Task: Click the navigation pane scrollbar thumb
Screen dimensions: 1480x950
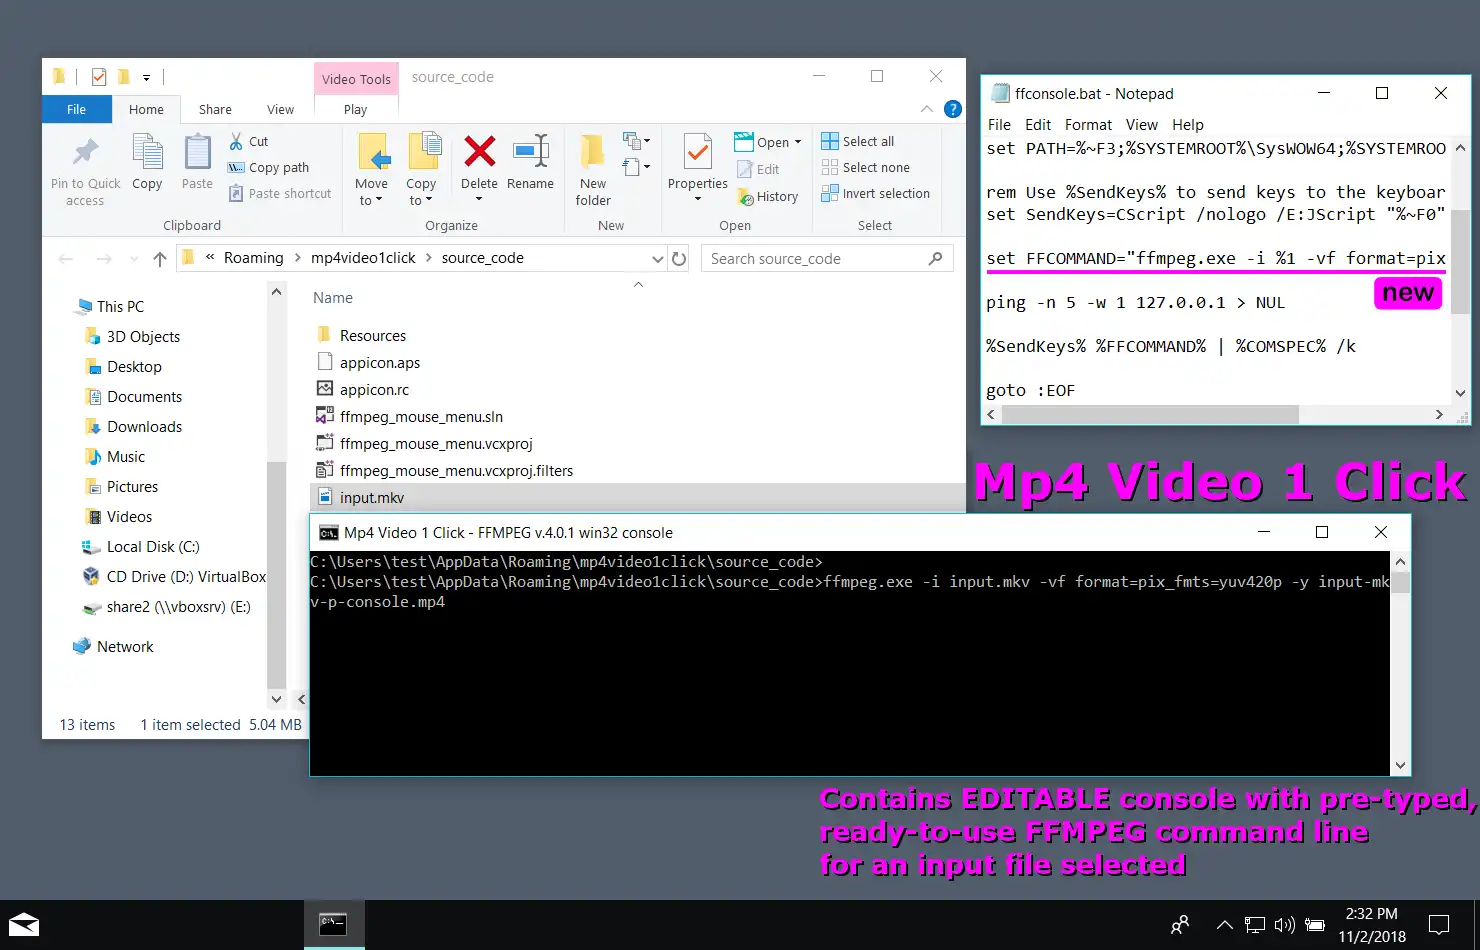Action: point(276,575)
